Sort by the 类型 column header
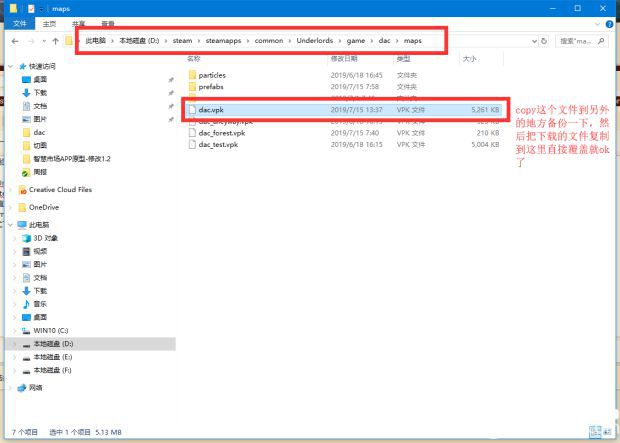The height and width of the screenshot is (443, 620). tap(403, 59)
